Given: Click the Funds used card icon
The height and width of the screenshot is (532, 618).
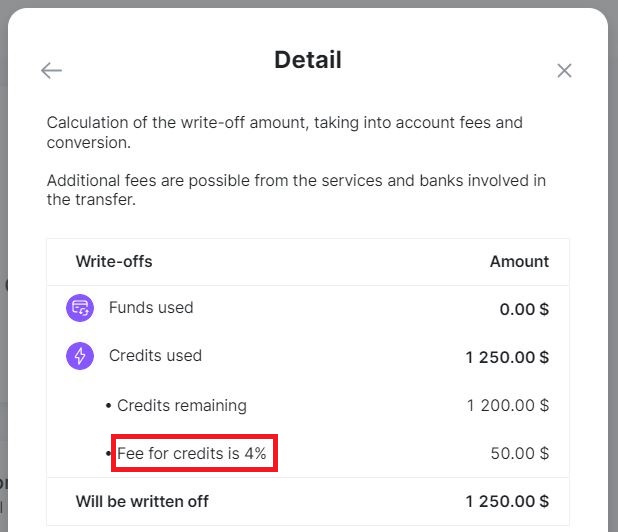Looking at the screenshot, I should coord(80,308).
